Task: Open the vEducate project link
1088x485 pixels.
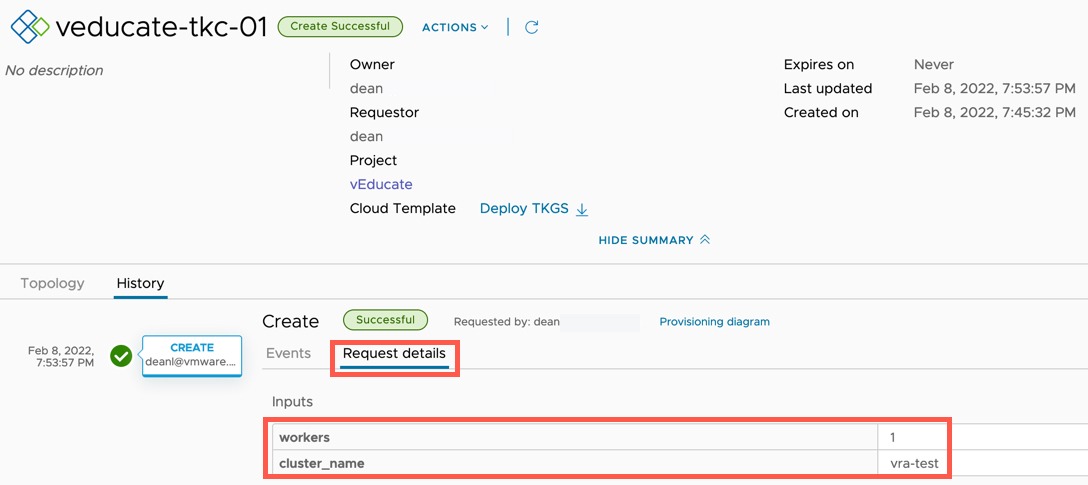Action: click(381, 185)
